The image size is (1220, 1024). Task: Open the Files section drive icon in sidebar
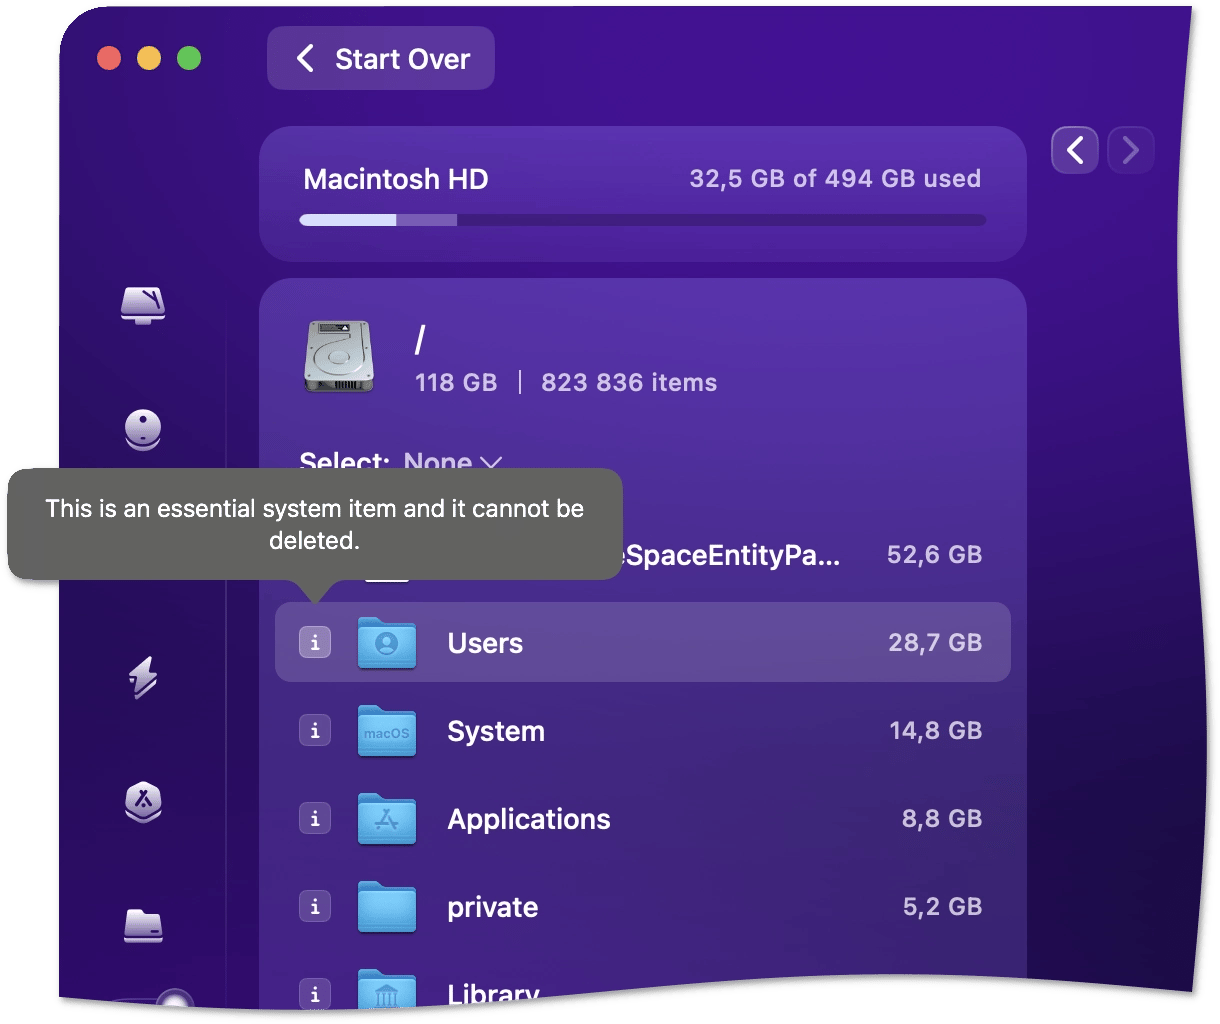click(x=143, y=925)
